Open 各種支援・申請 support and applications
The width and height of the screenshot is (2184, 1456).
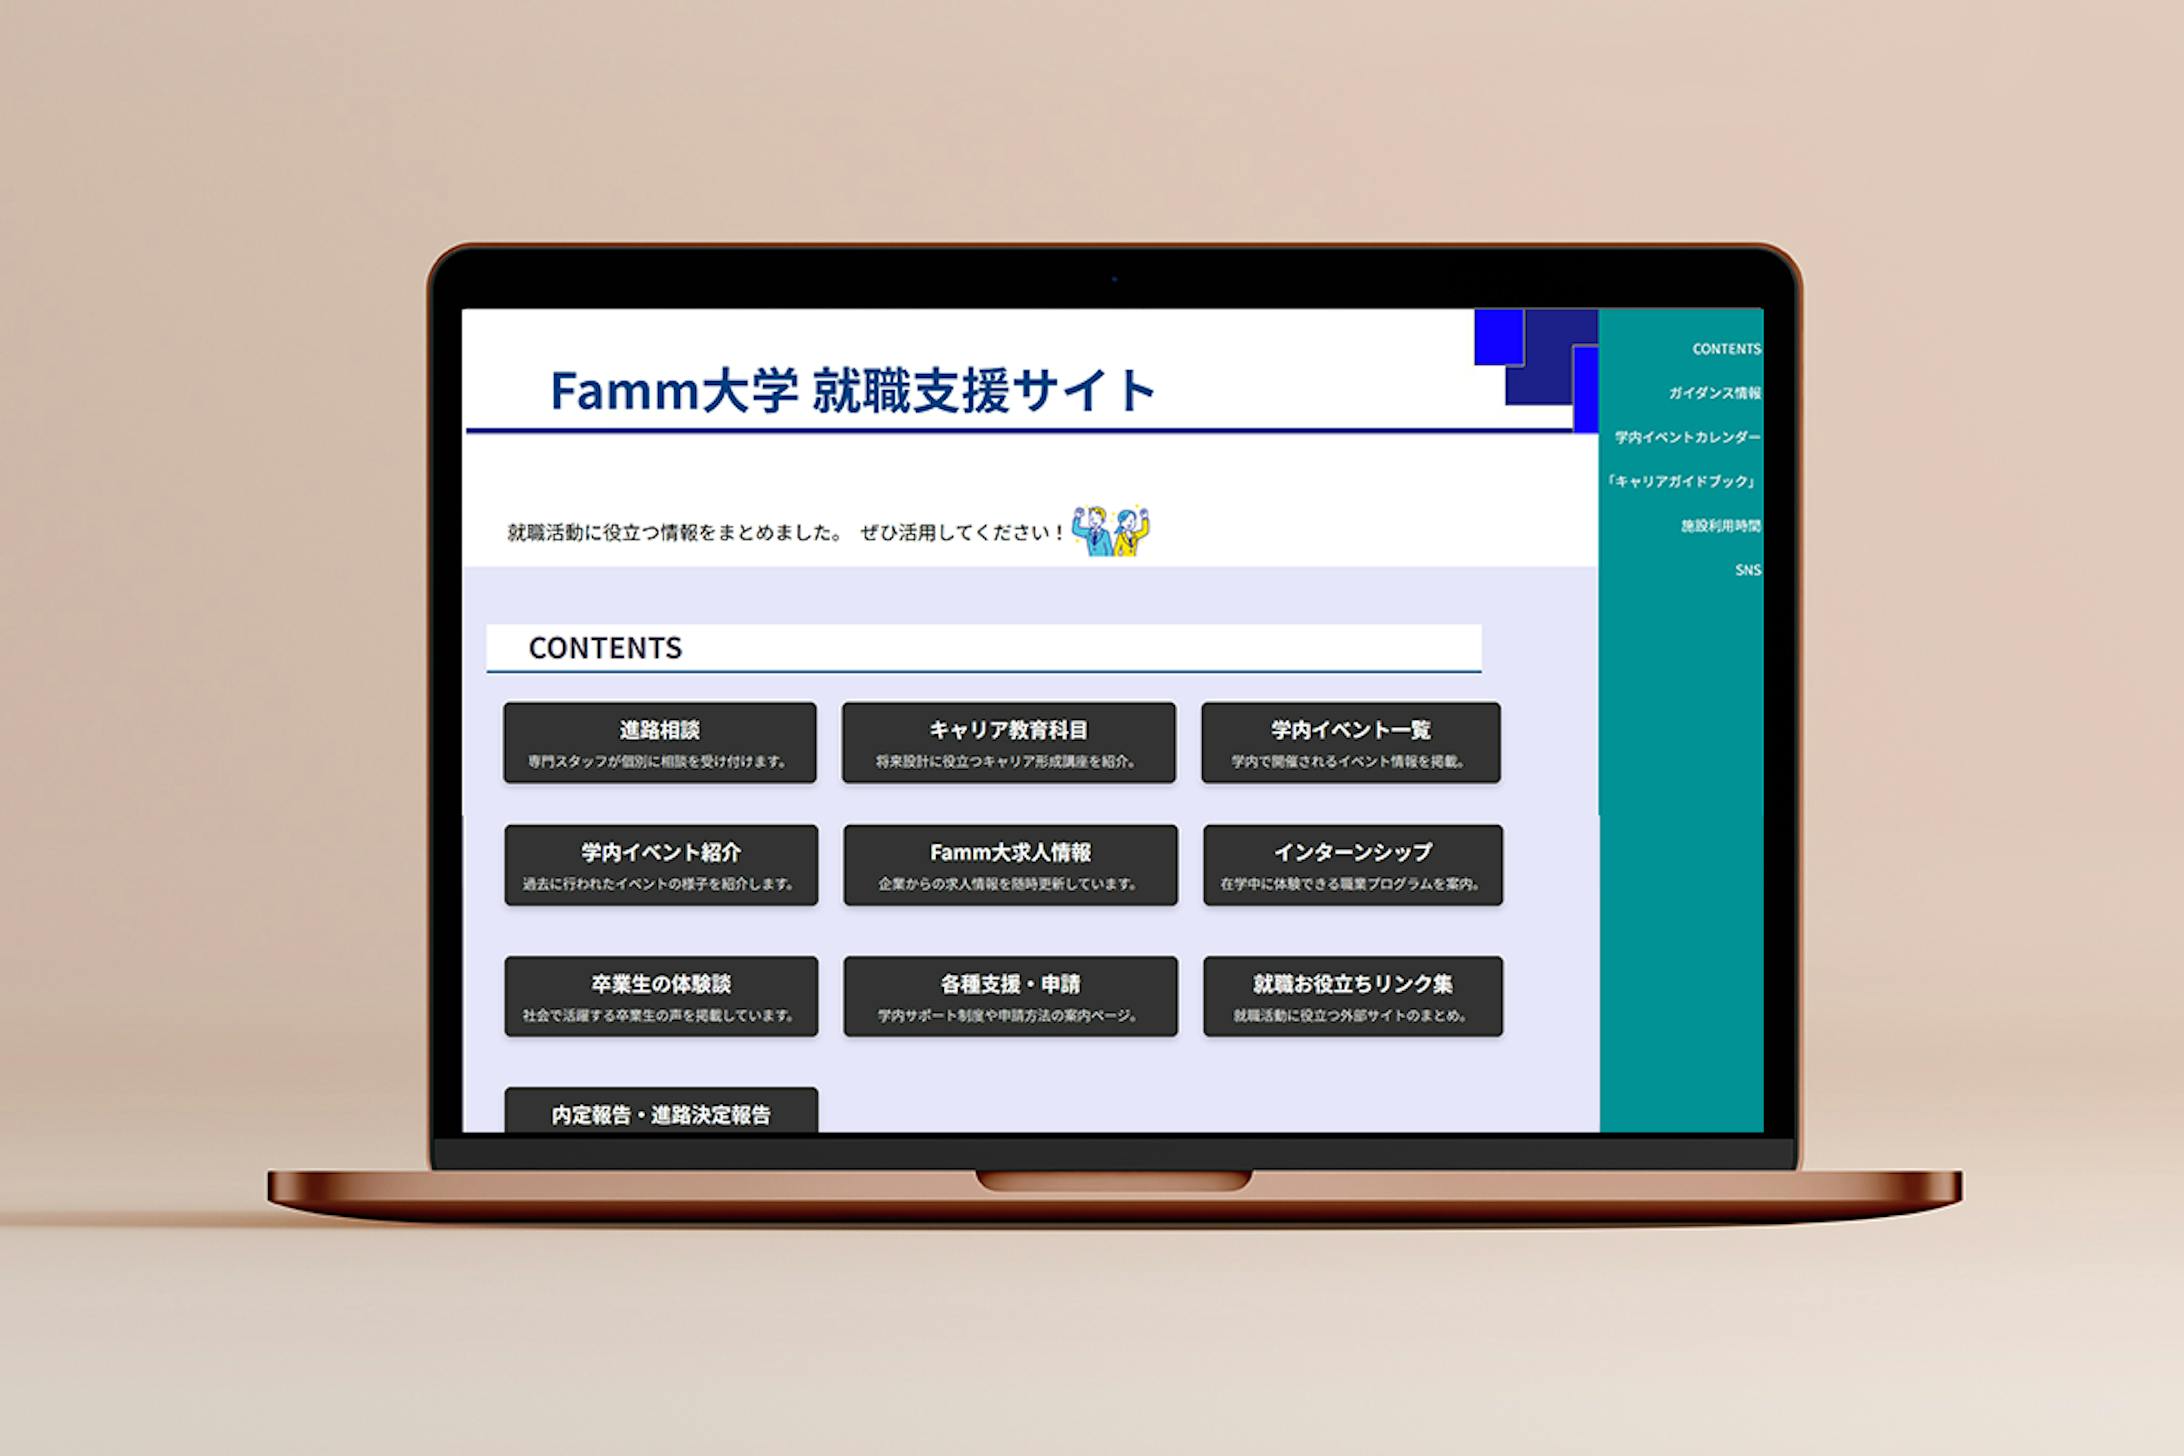[x=1010, y=996]
